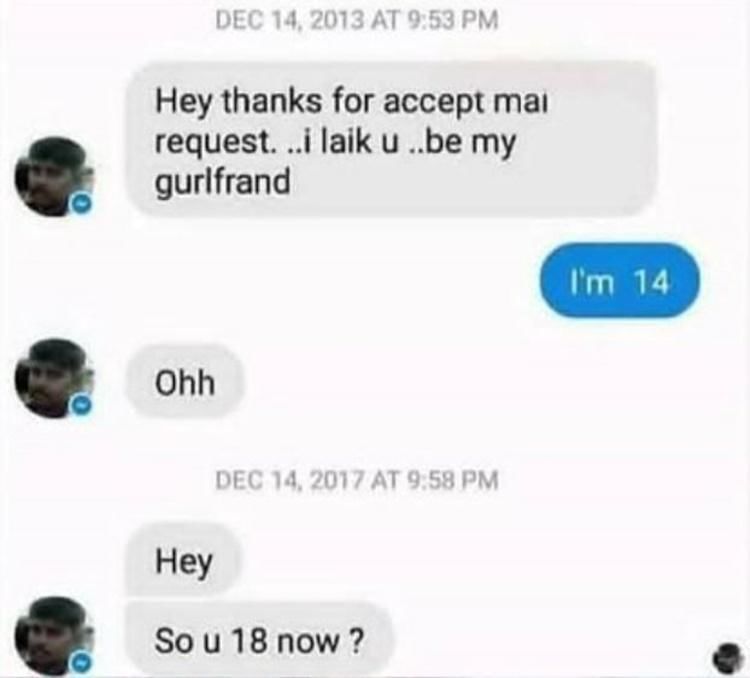
Task: Open the avatar beside So u 18 now
Action: point(53,636)
